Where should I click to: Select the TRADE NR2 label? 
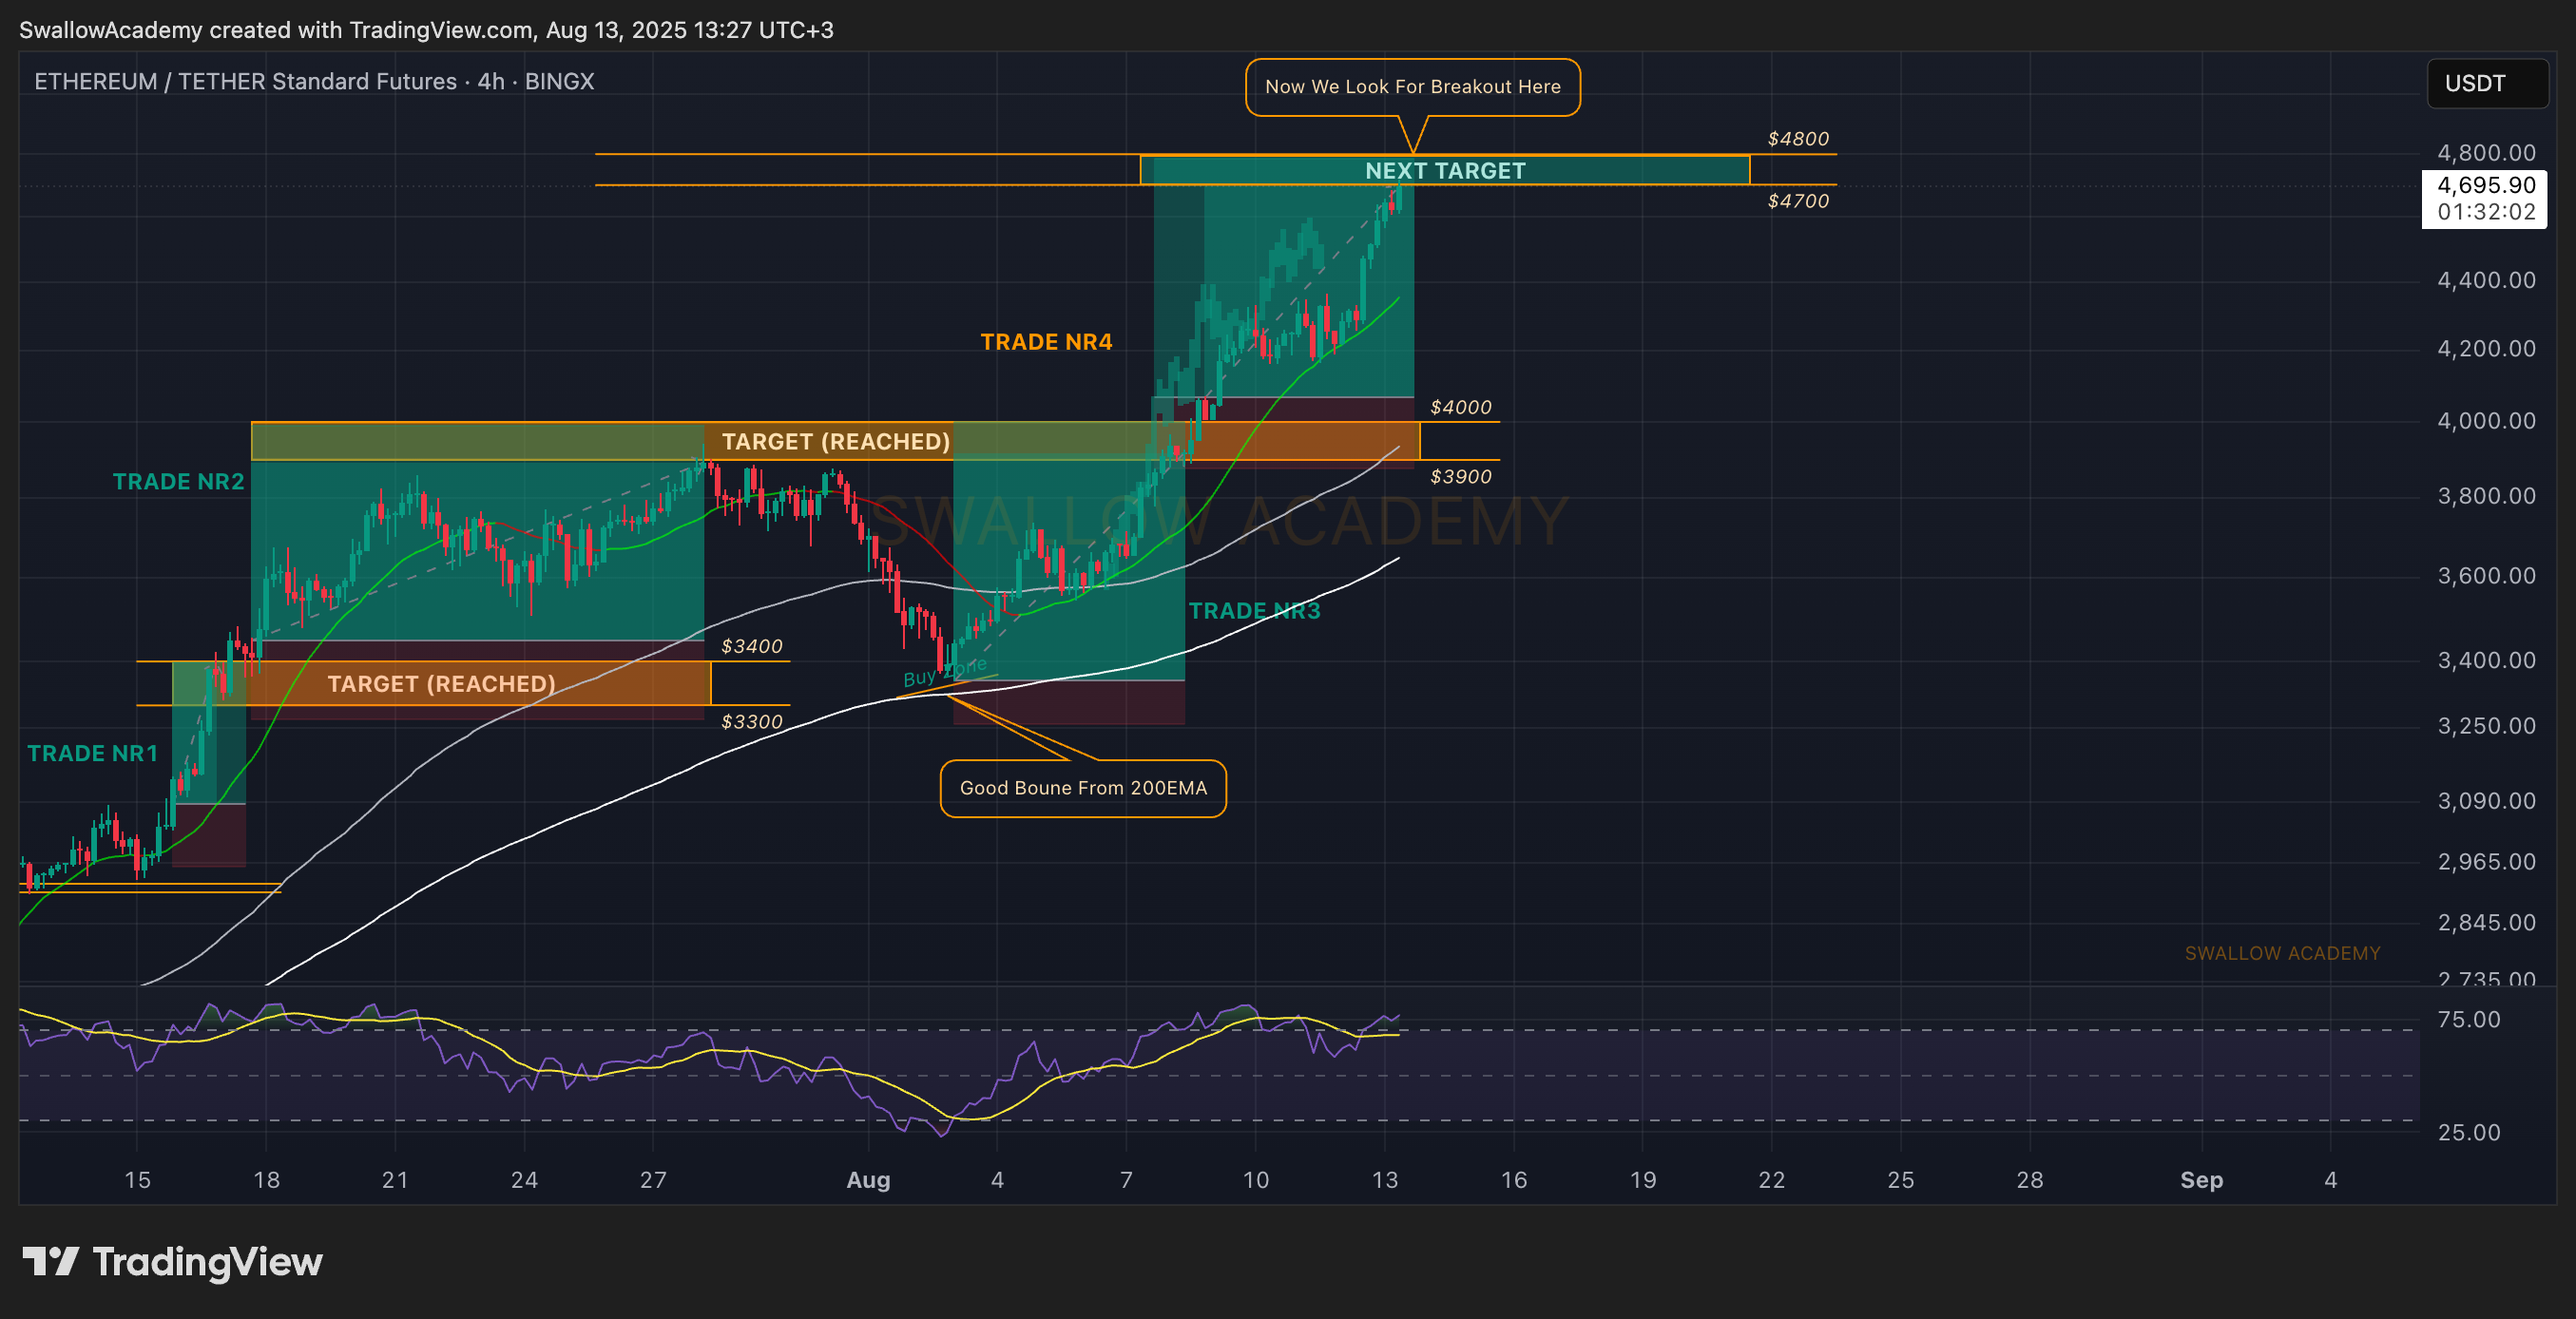pos(178,482)
